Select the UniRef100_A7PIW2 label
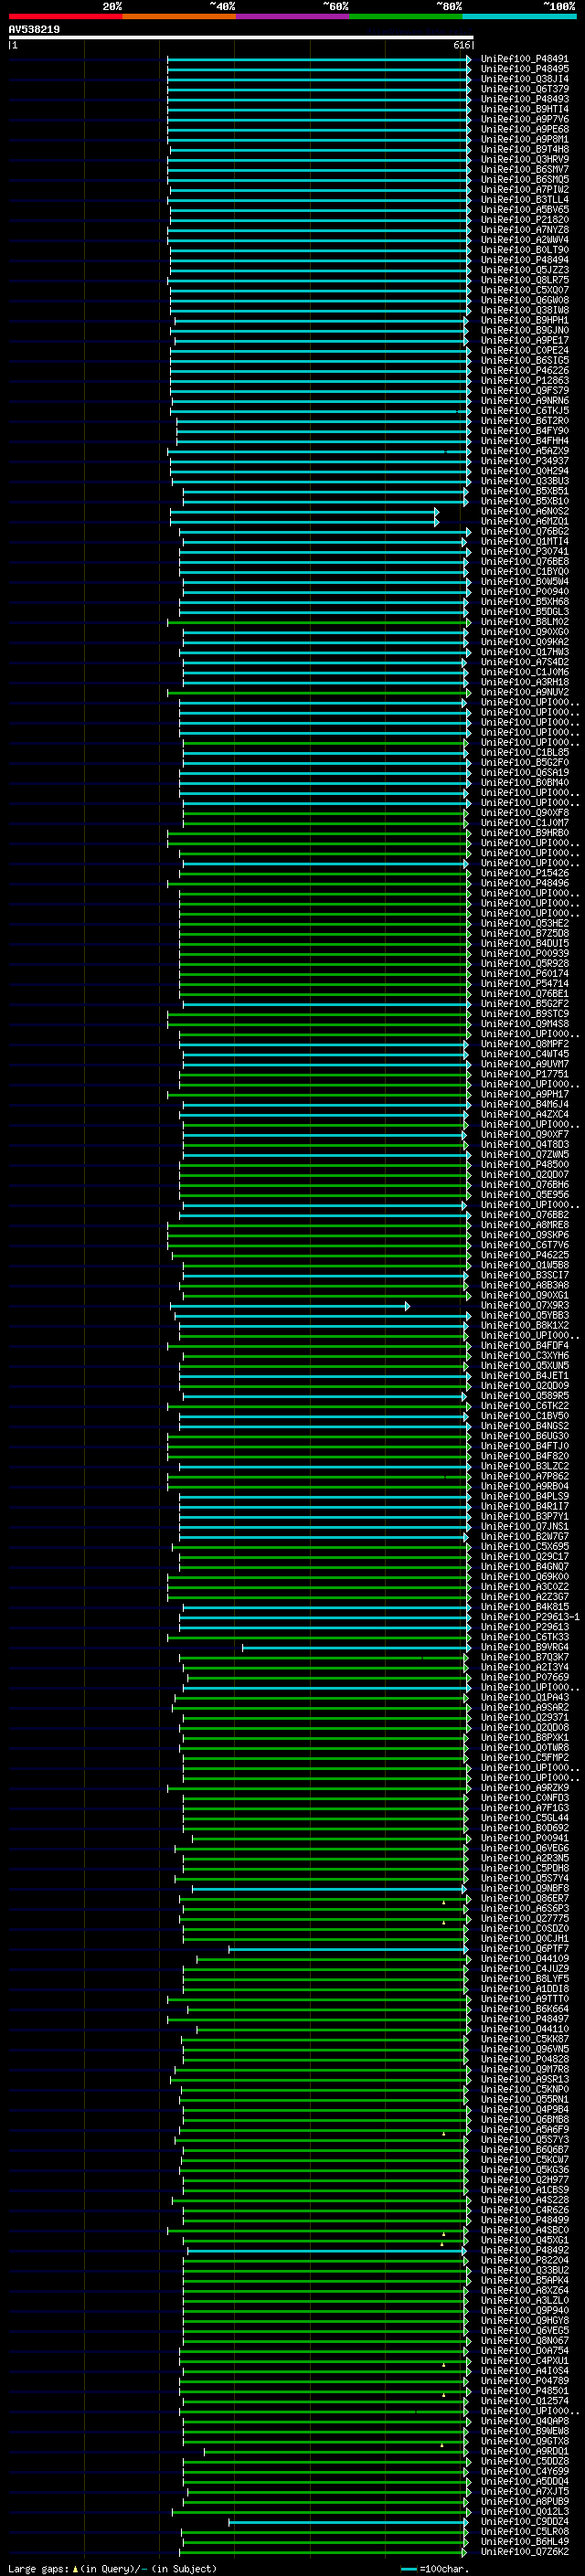Image resolution: width=585 pixels, height=2576 pixels. (x=525, y=190)
